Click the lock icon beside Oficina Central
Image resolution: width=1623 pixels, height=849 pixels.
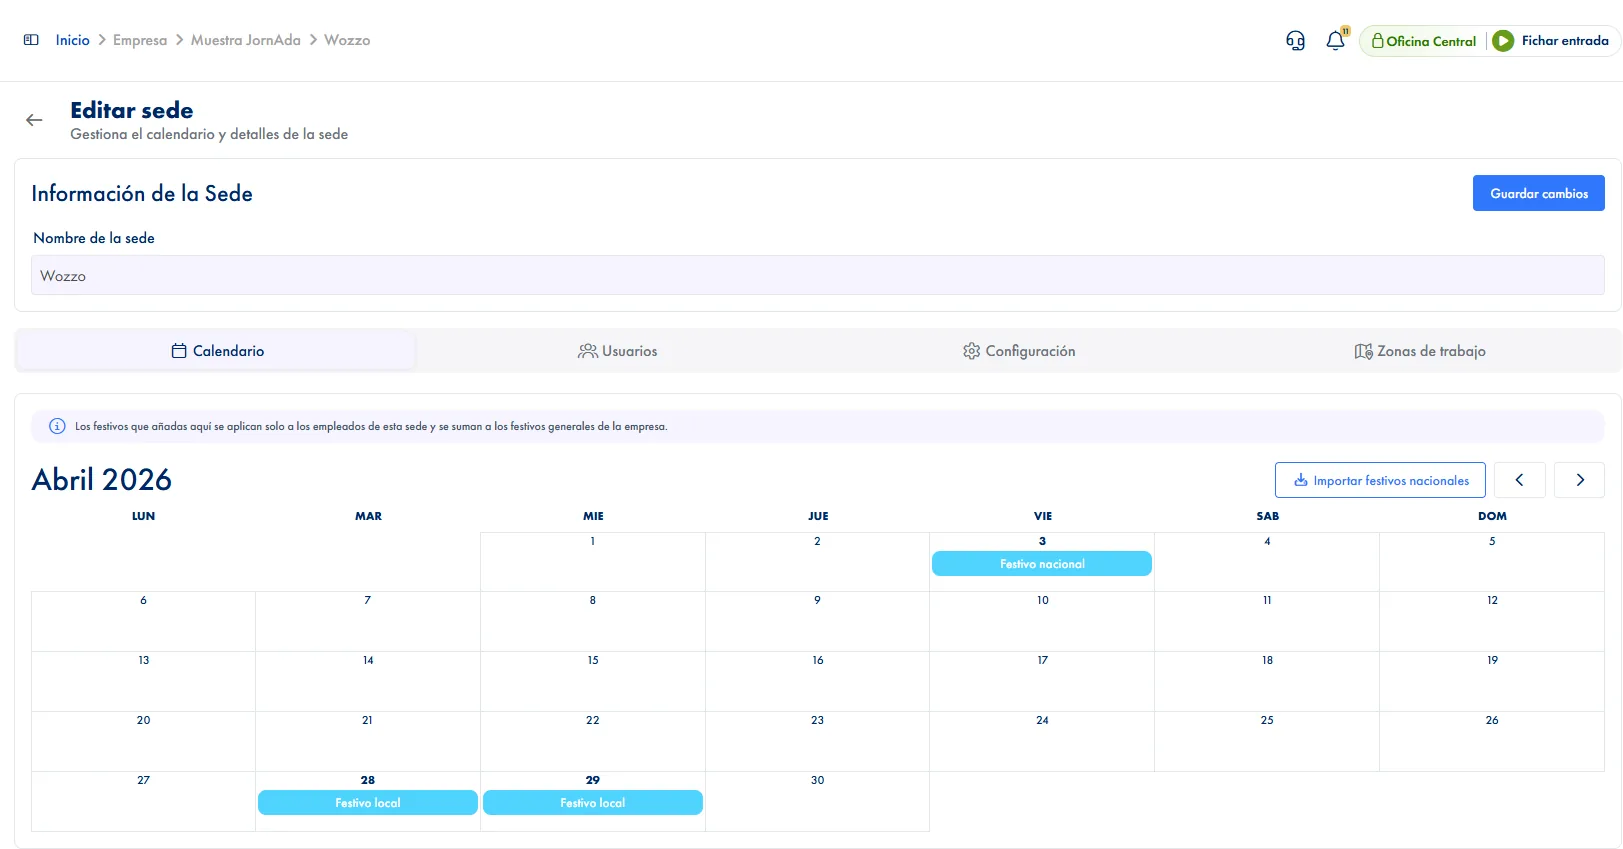pyautogui.click(x=1377, y=41)
